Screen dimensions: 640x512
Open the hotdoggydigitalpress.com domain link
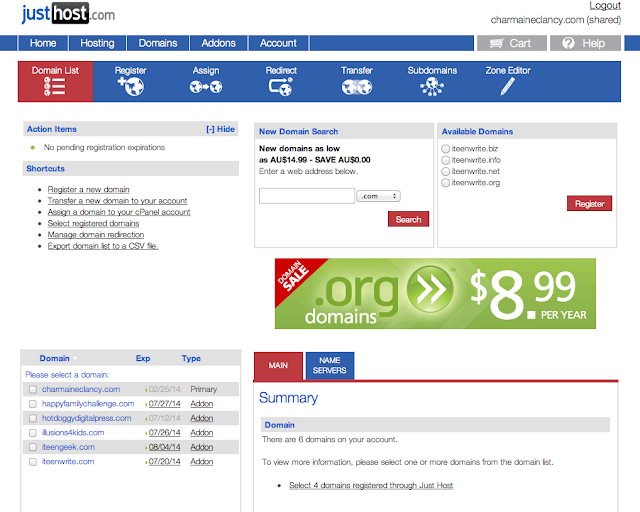coord(87,419)
